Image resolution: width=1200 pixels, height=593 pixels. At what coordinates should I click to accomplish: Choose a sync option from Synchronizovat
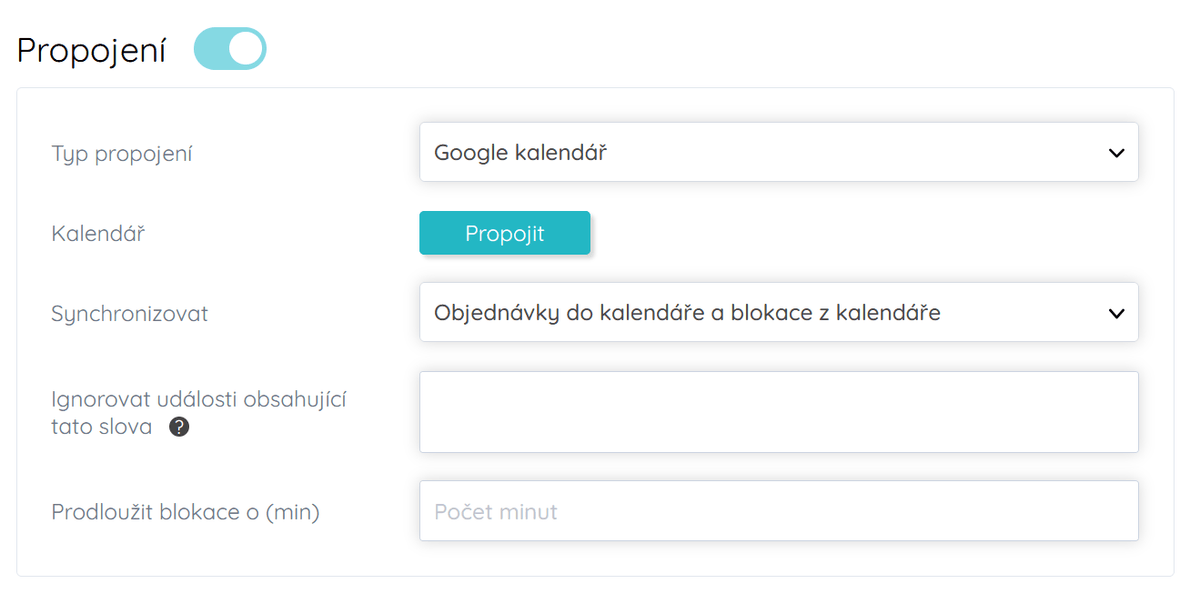(x=779, y=312)
